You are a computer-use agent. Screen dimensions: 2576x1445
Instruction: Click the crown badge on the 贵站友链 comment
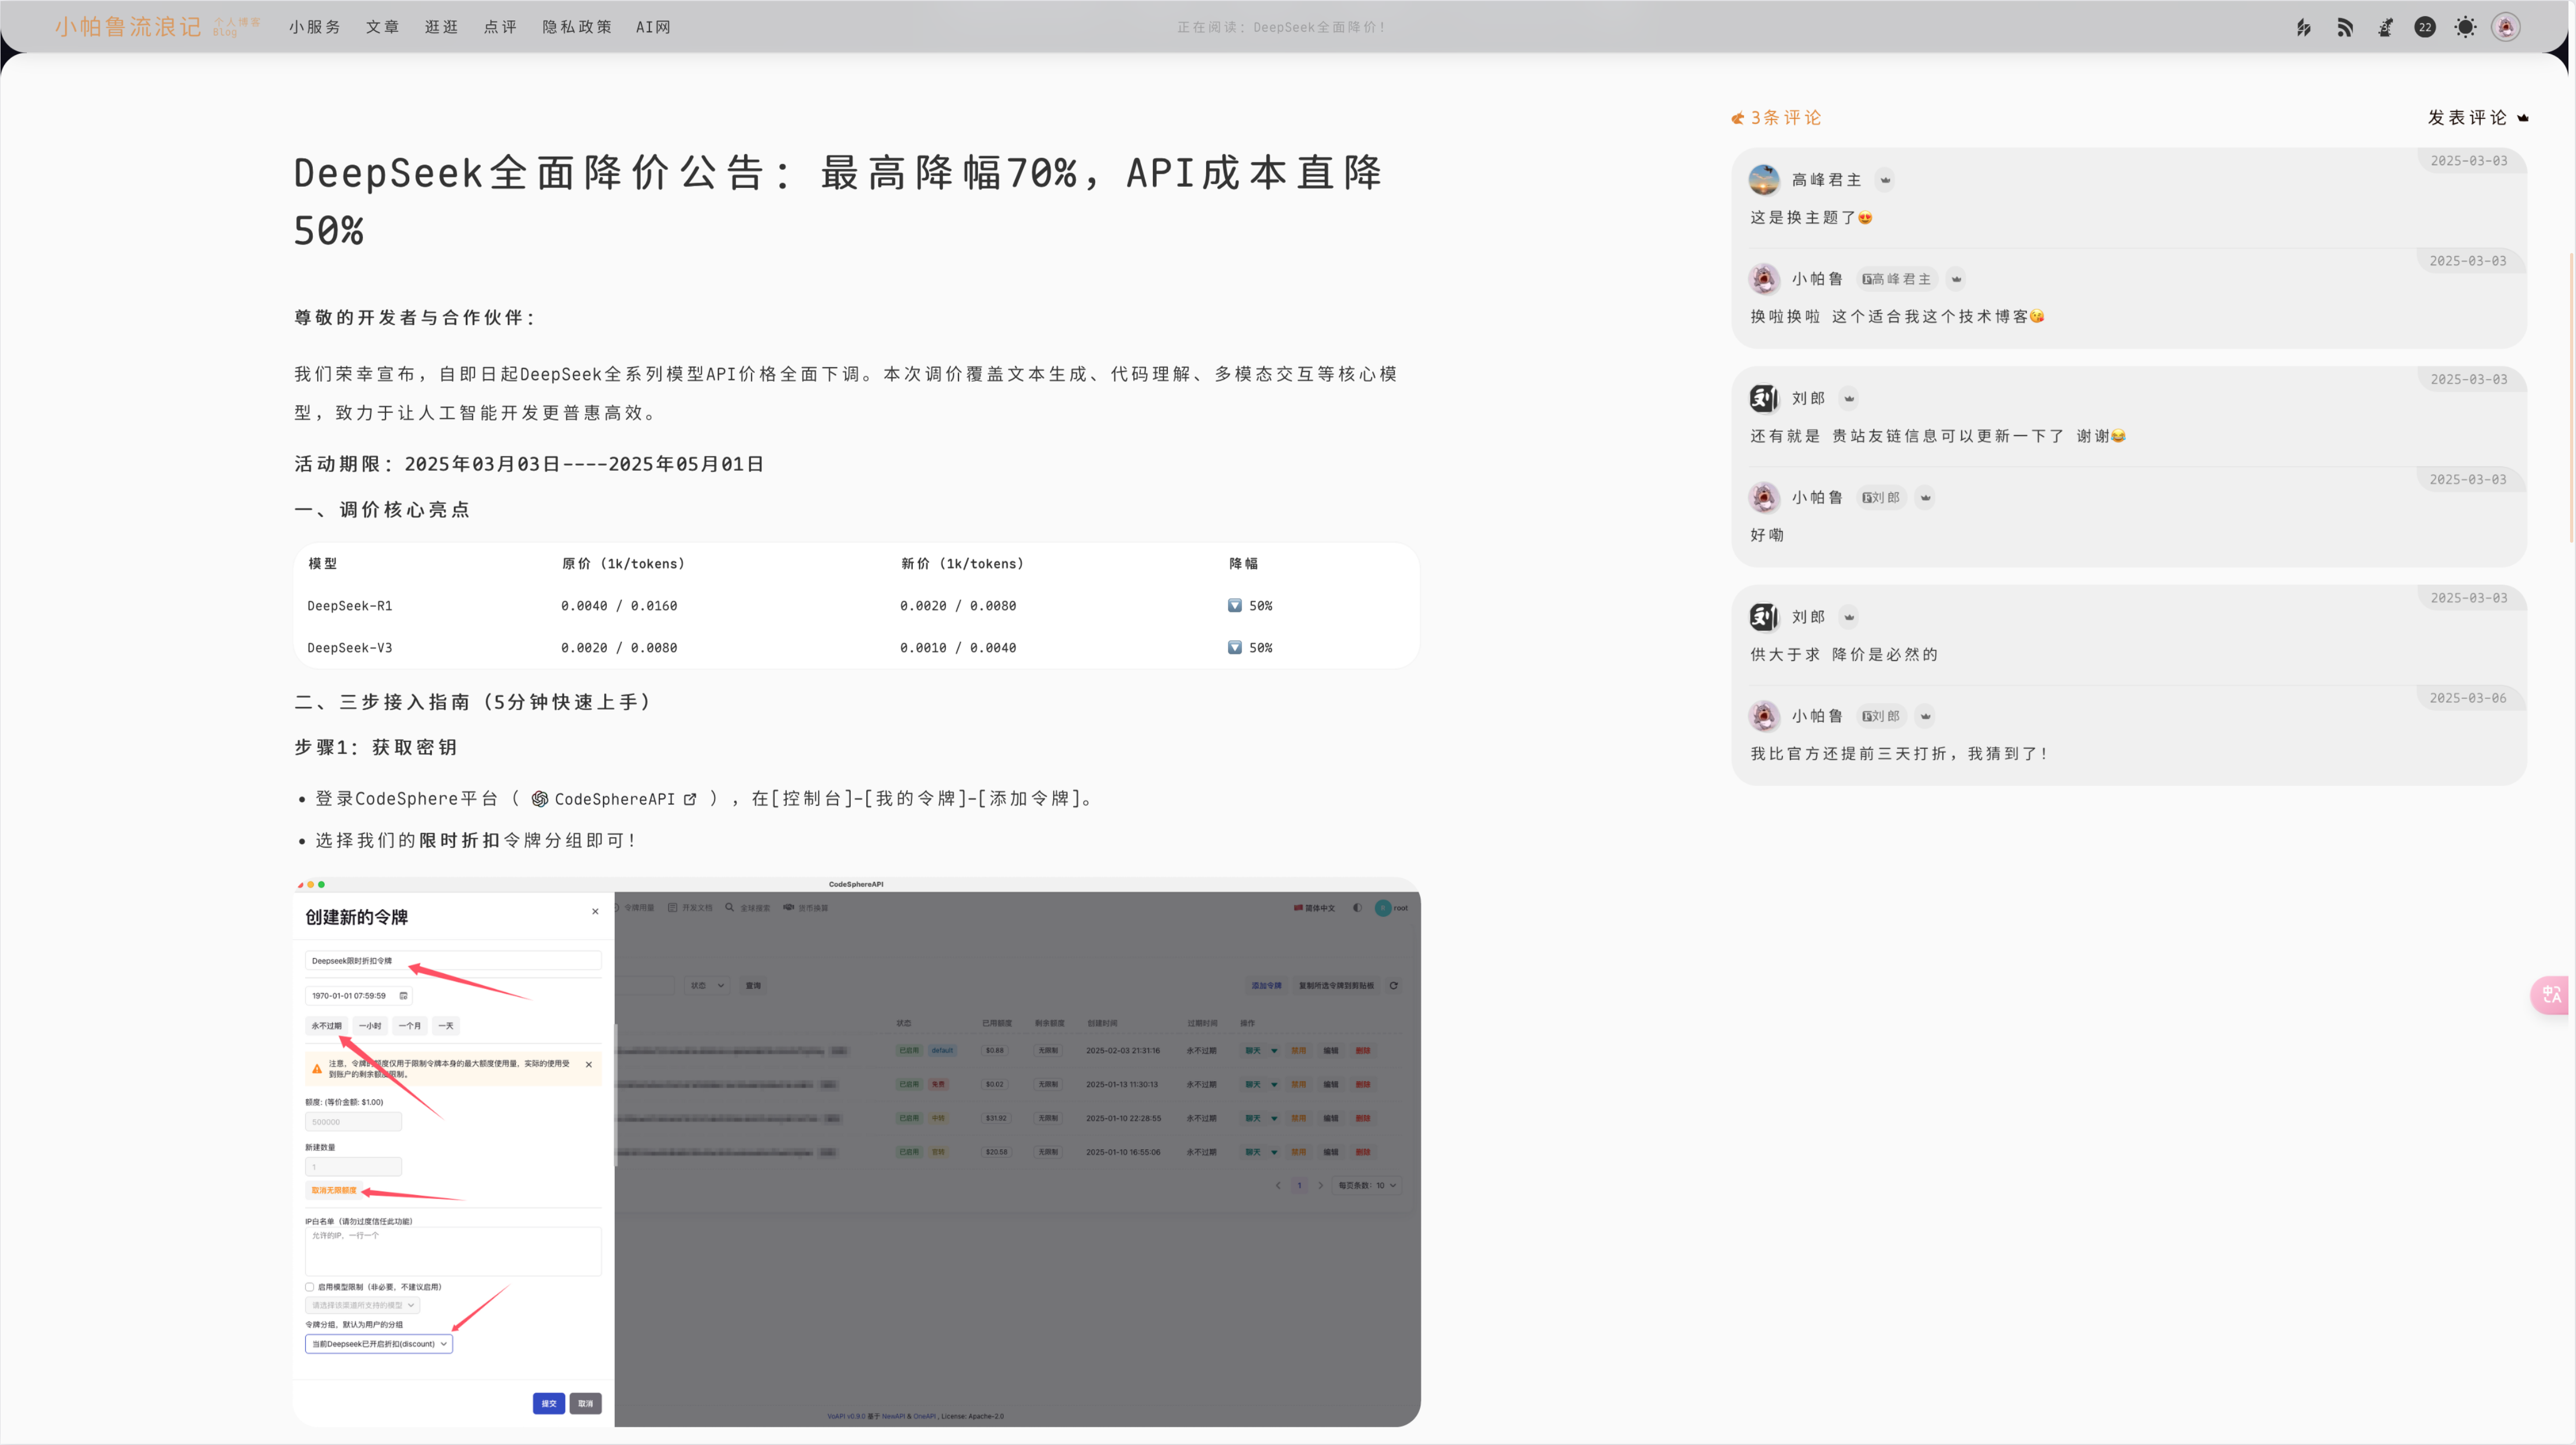point(1849,398)
